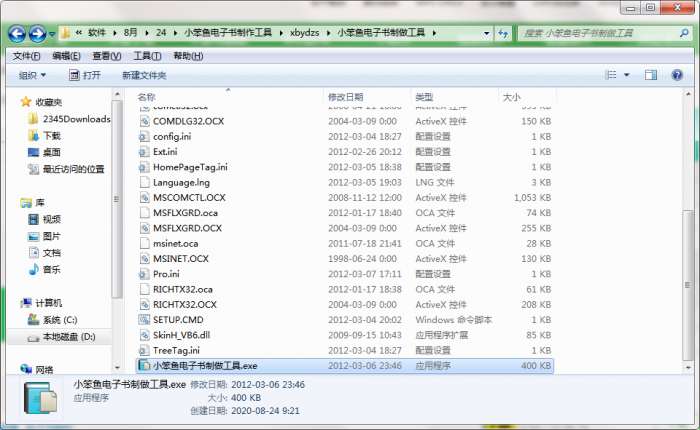
Task: Open help with the question mark icon
Action: (677, 75)
